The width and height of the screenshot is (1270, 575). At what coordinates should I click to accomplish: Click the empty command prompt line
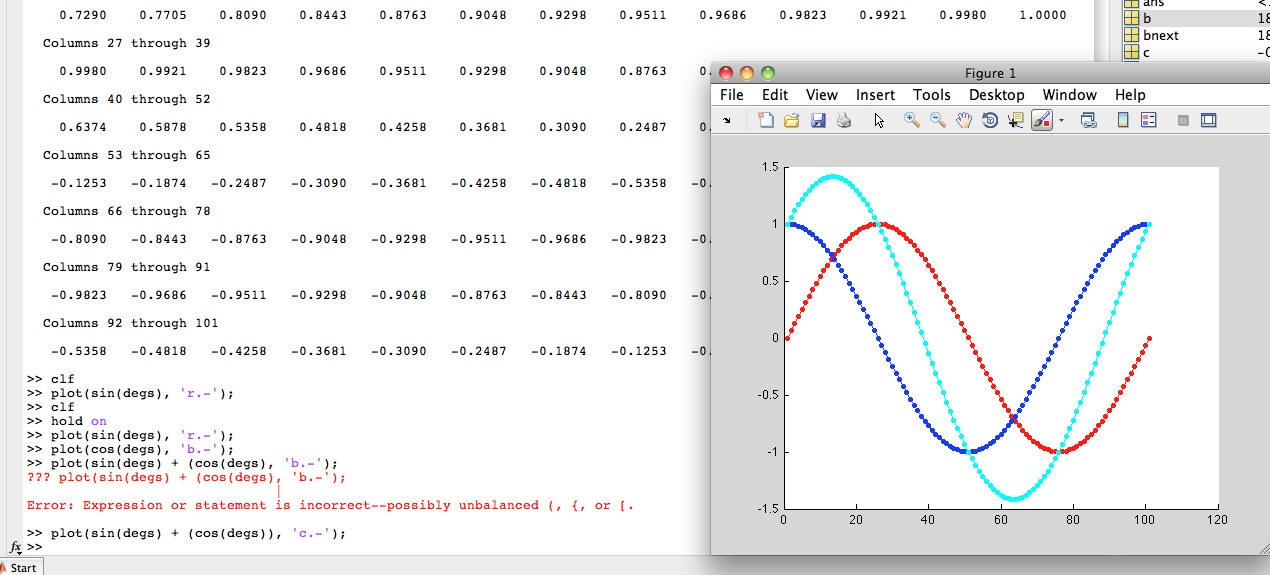[x=35, y=547]
